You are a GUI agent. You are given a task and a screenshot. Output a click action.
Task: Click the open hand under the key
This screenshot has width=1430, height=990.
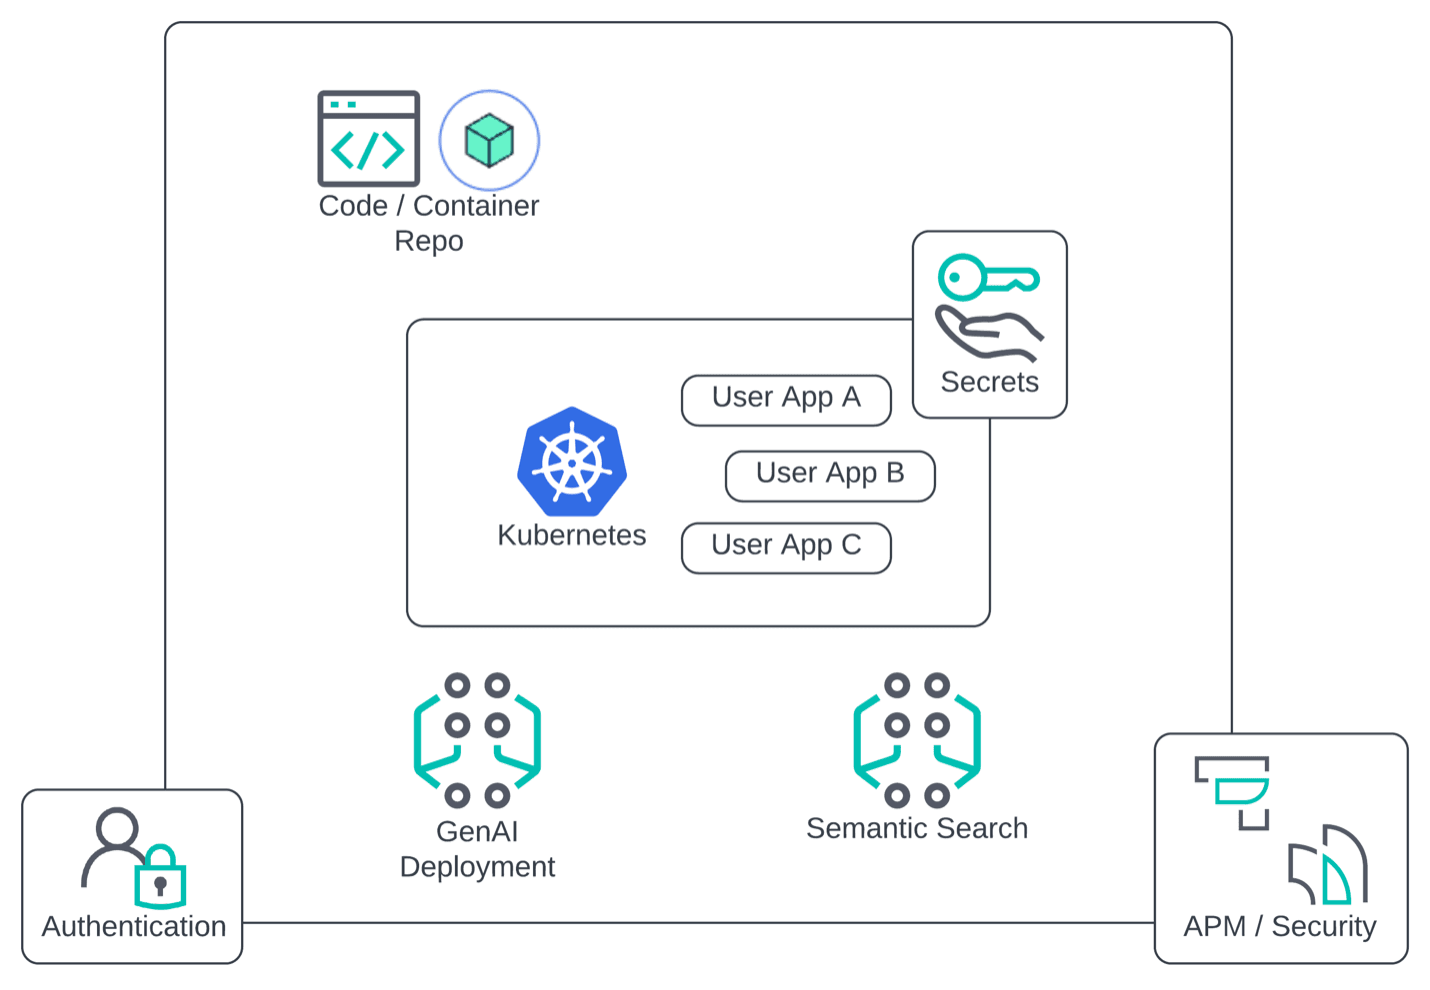[988, 333]
